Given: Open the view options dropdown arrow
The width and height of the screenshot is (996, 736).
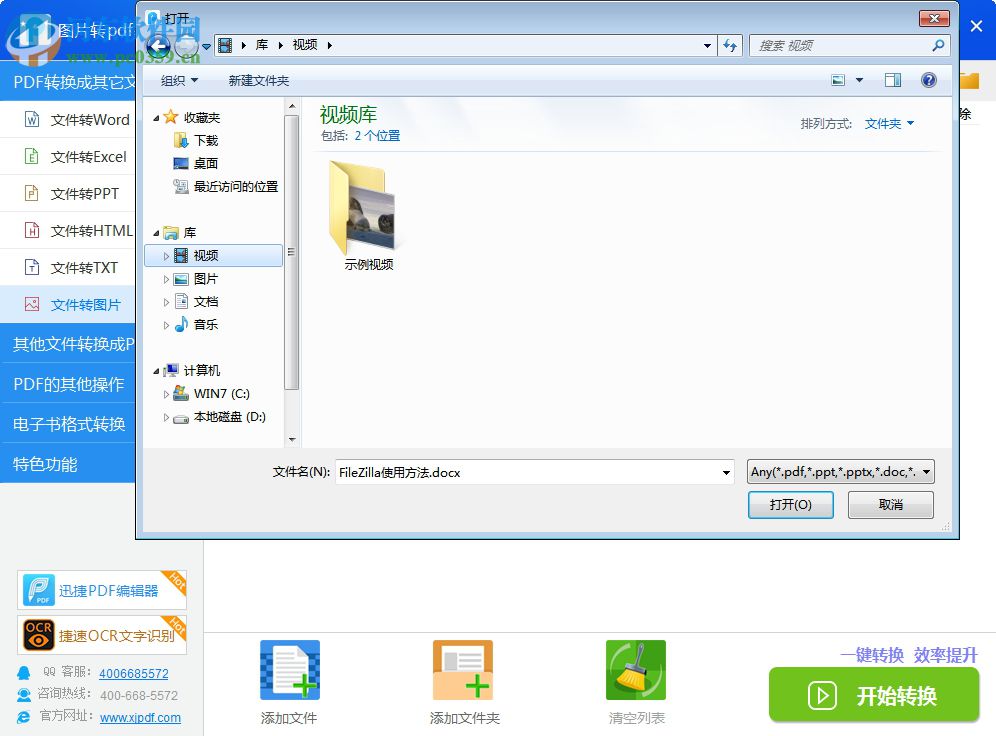Looking at the screenshot, I should coord(859,80).
